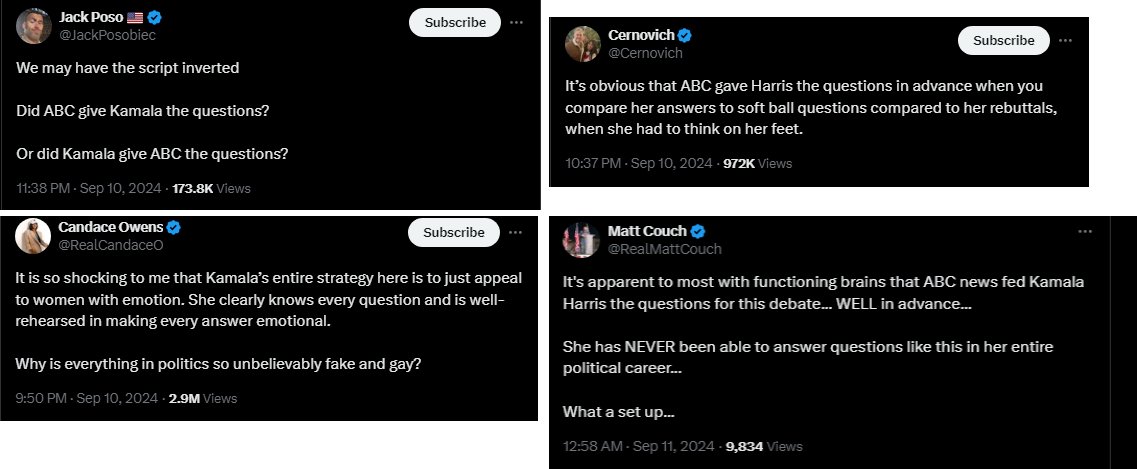1137x469 pixels.
Task: Open Jack Poso's profile picture
Action: 34,26
